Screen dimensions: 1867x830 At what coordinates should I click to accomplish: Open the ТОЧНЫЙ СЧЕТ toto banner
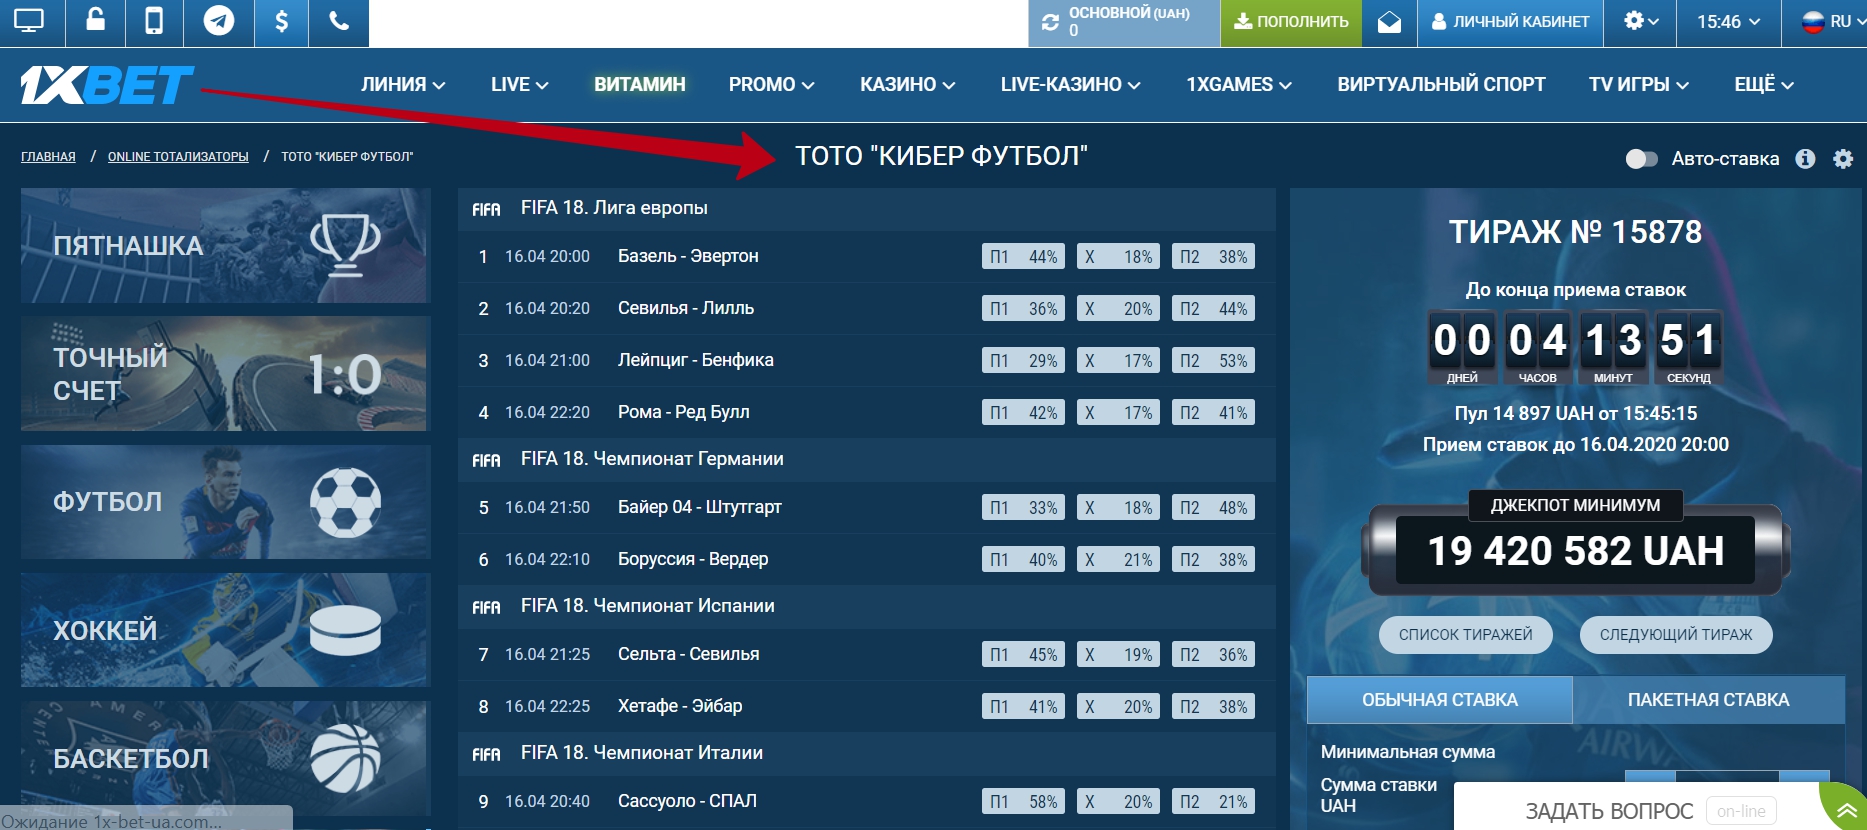point(226,374)
